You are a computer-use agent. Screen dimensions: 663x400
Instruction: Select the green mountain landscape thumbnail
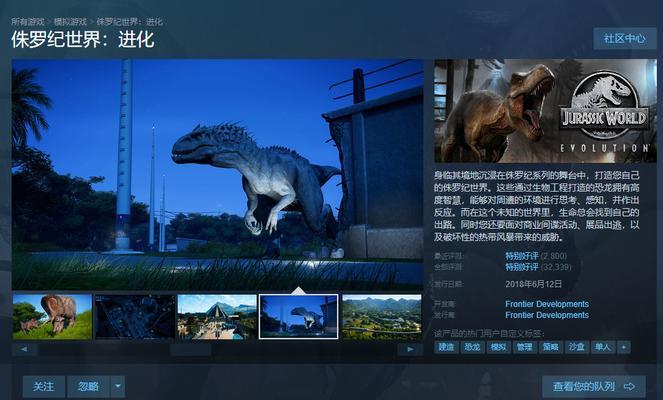pyautogui.click(x=382, y=317)
